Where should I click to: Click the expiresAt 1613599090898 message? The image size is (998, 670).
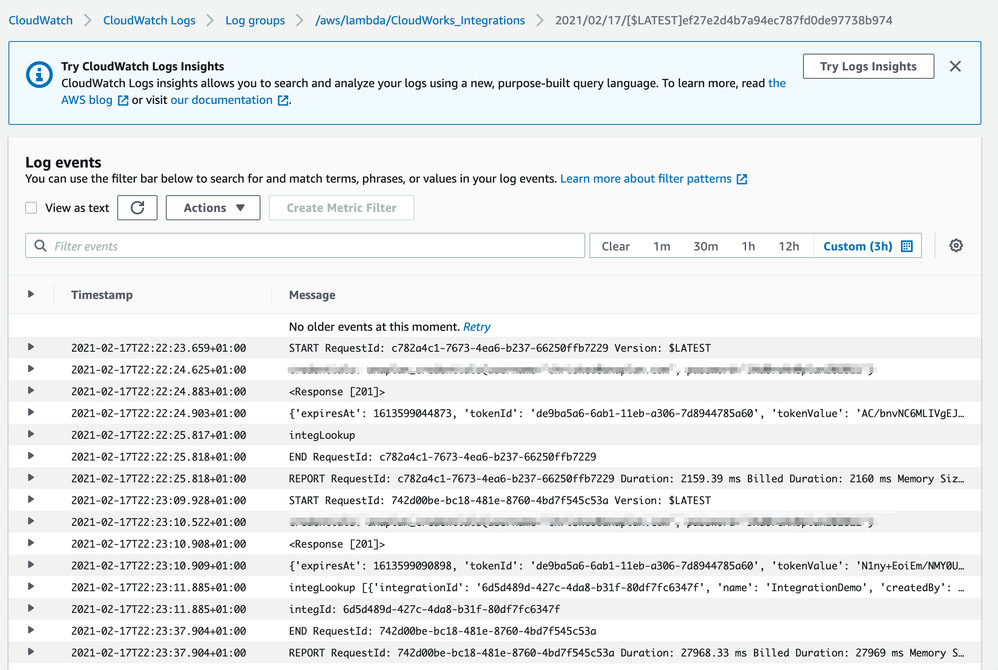(x=626, y=566)
